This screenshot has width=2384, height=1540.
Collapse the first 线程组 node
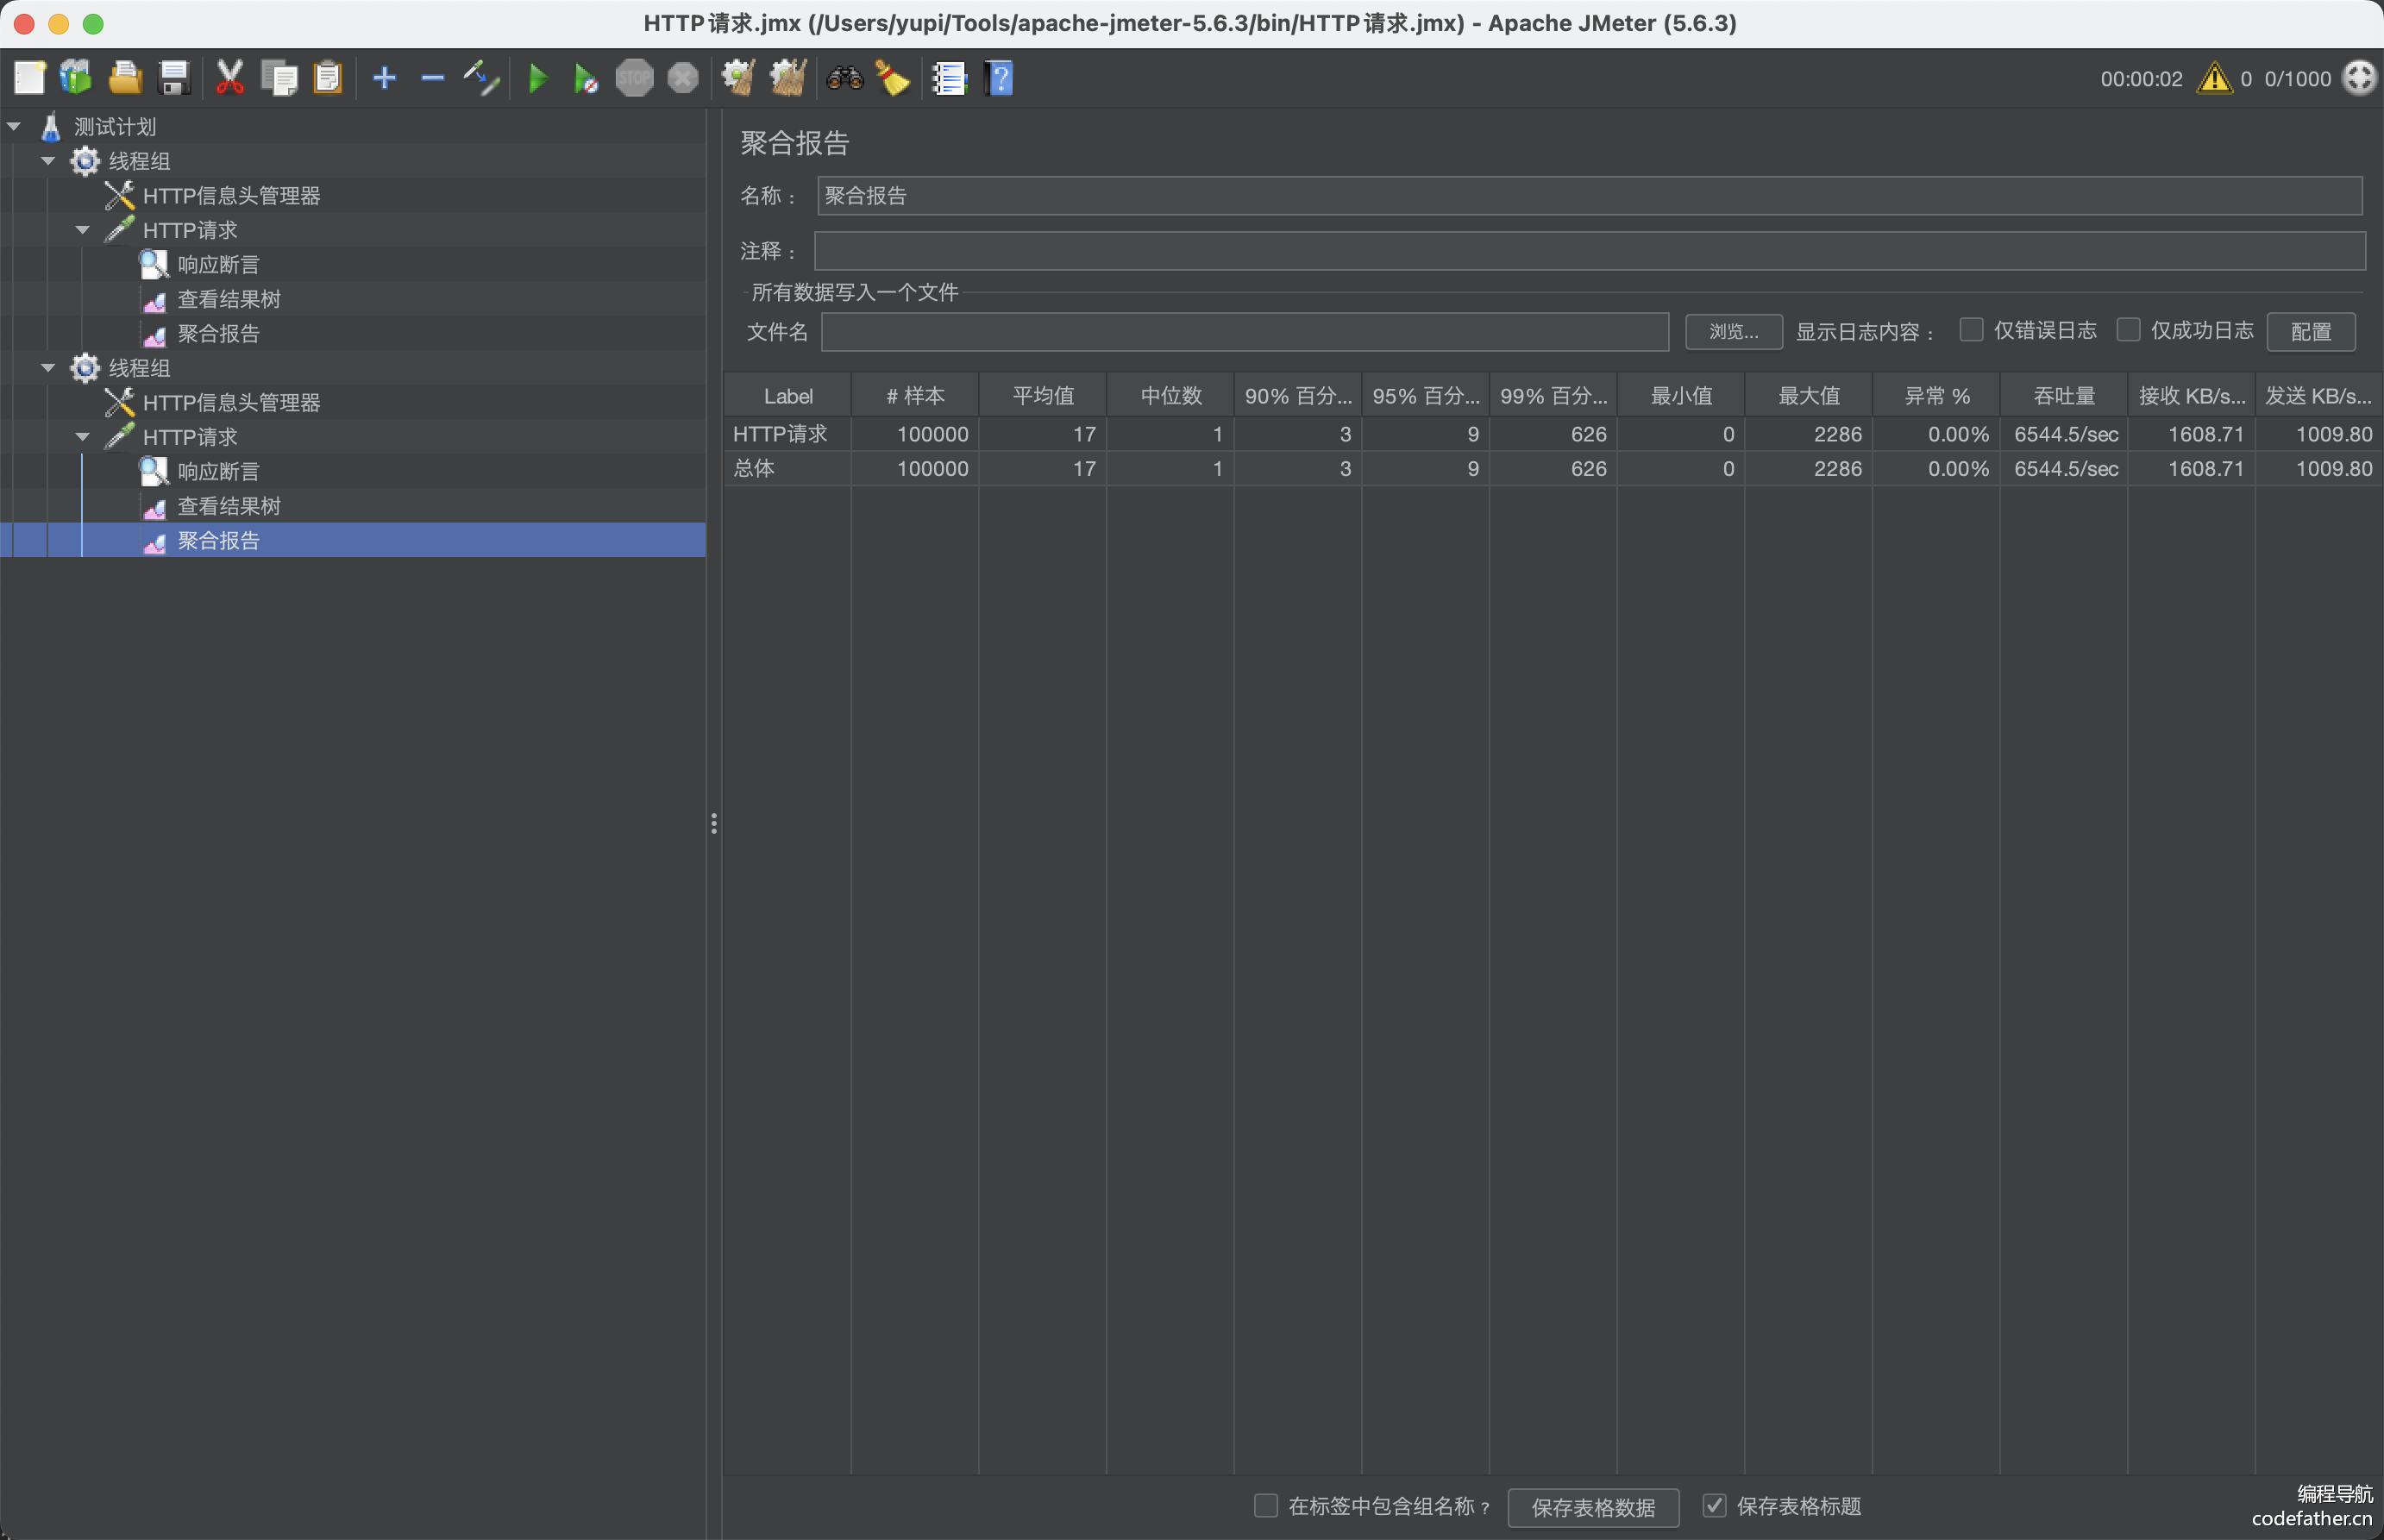point(48,161)
